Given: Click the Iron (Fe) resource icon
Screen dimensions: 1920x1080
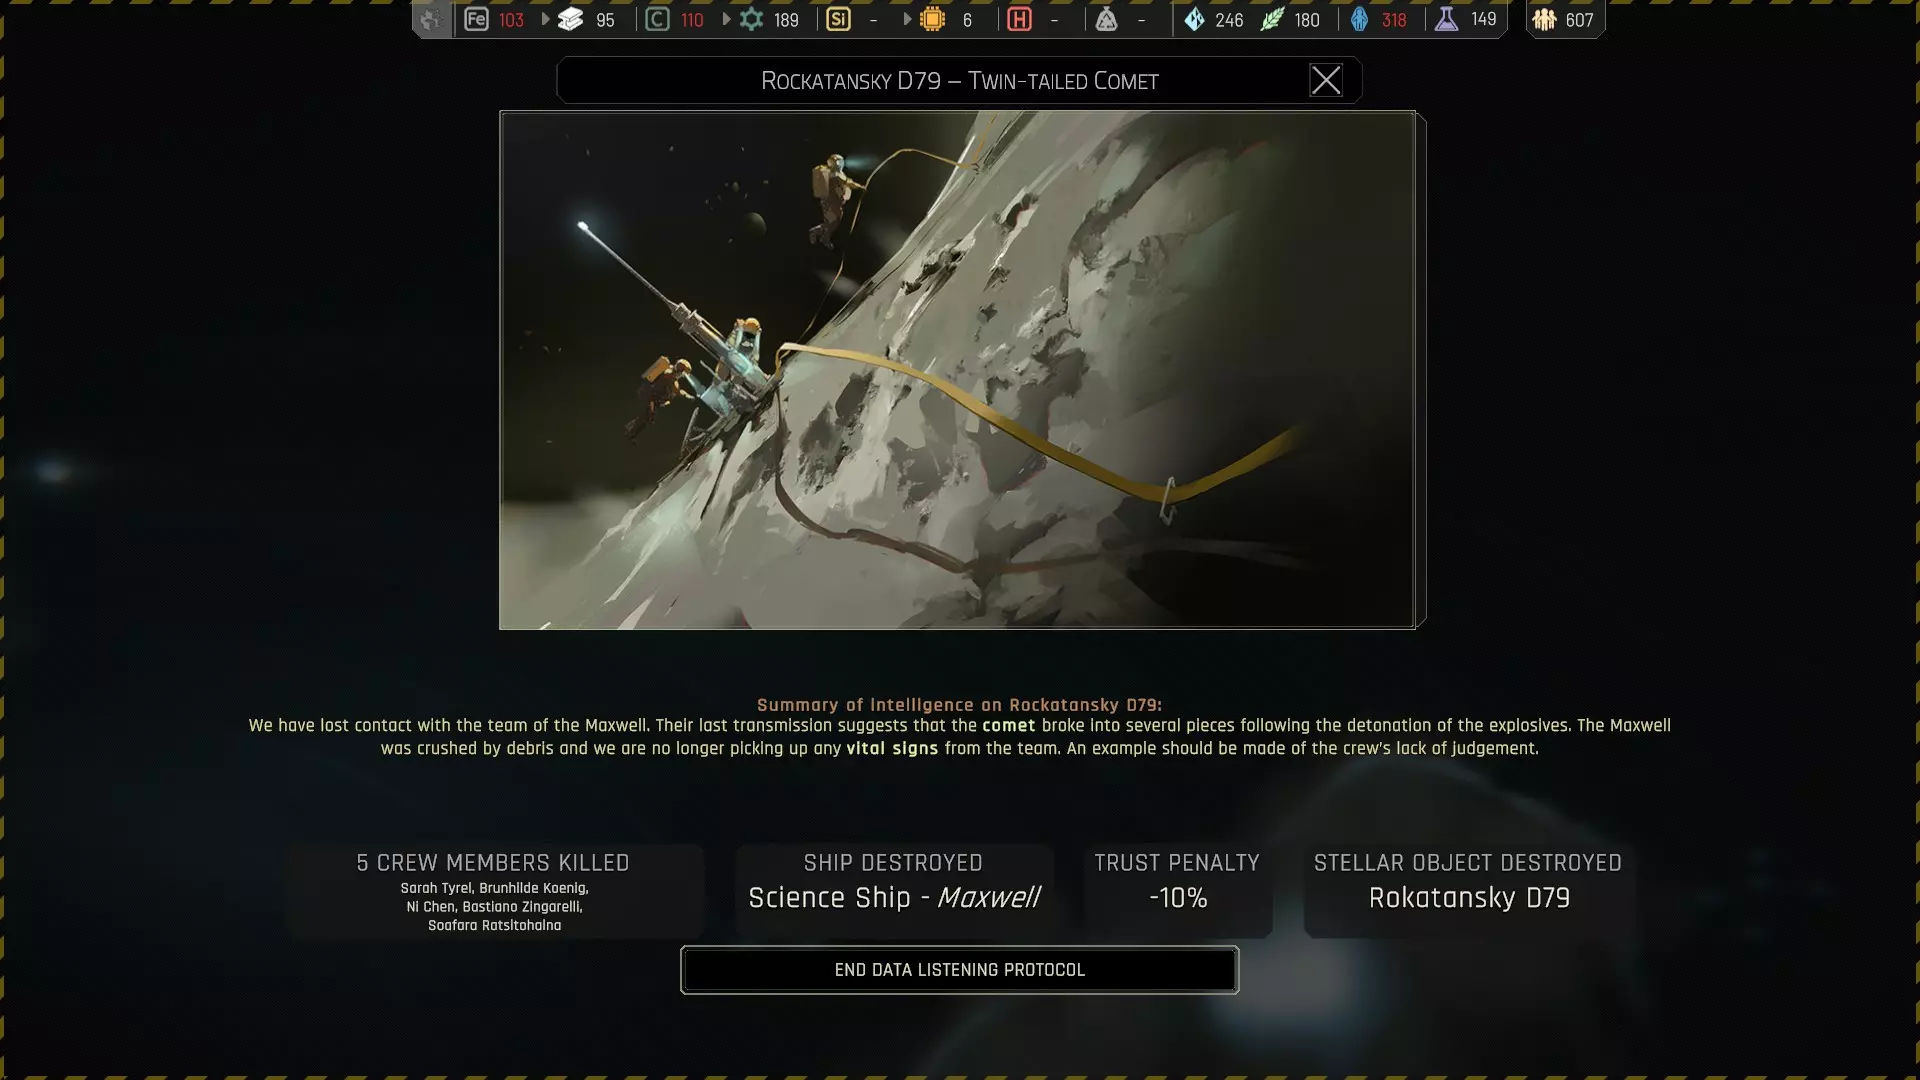Looking at the screenshot, I should (476, 19).
